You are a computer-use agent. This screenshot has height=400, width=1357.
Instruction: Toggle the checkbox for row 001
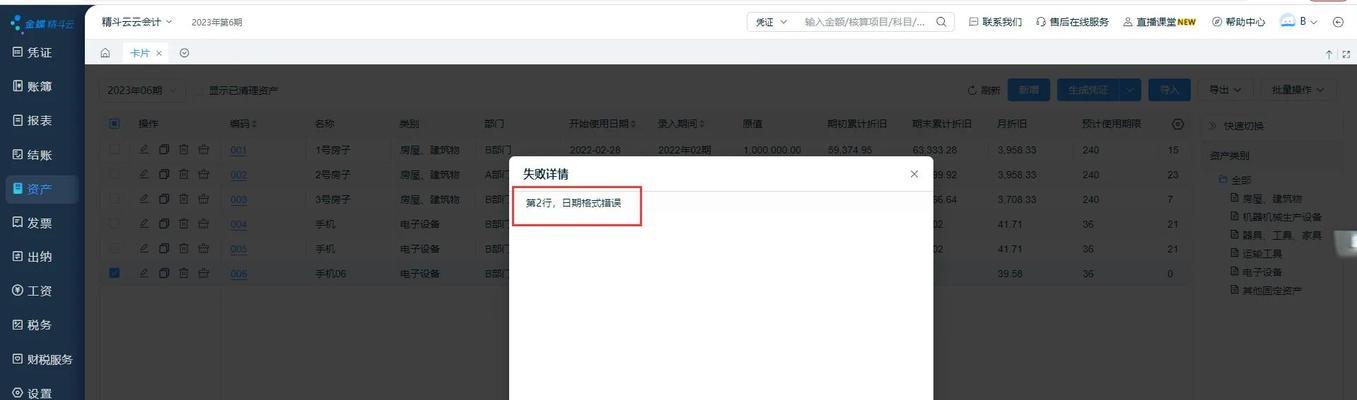click(x=114, y=149)
